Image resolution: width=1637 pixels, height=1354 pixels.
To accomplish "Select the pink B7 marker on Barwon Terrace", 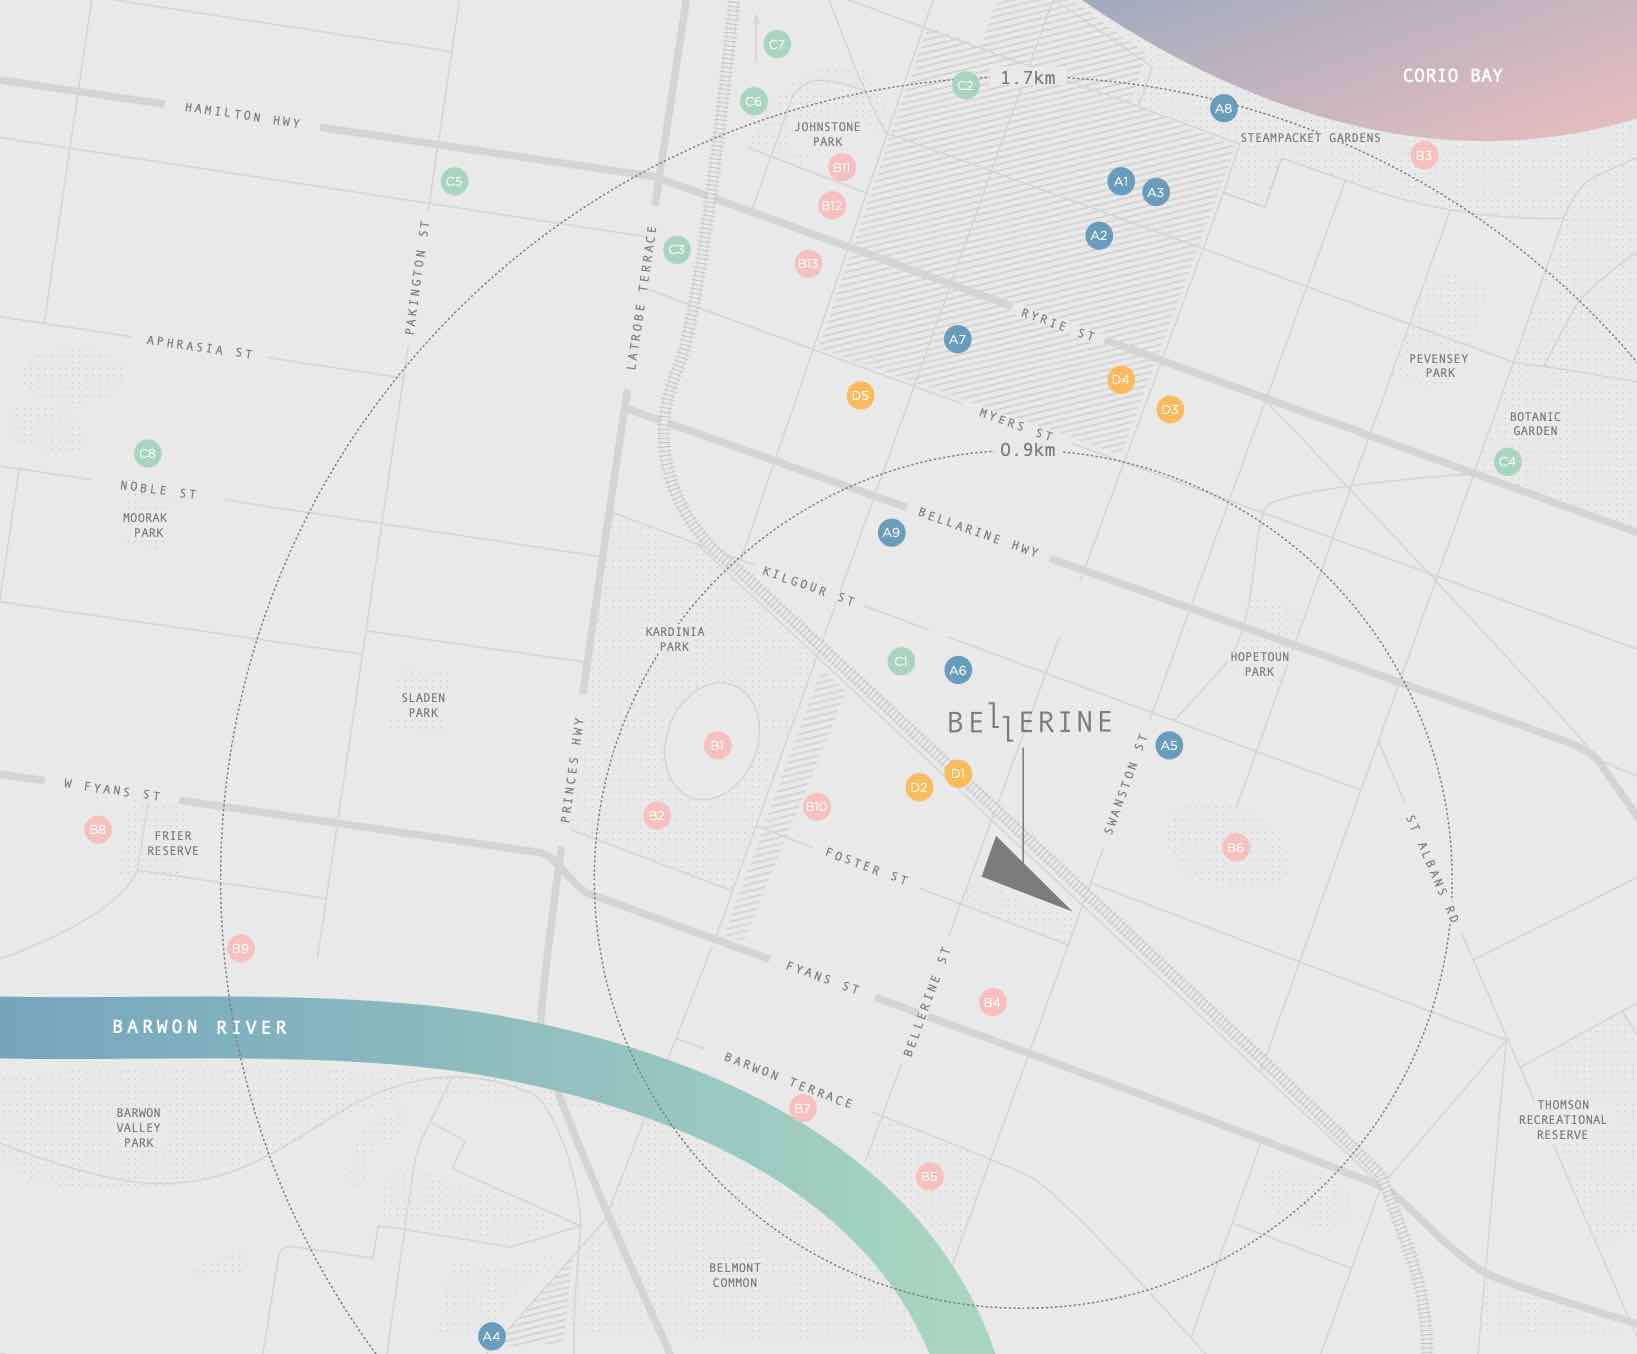I will [802, 1107].
